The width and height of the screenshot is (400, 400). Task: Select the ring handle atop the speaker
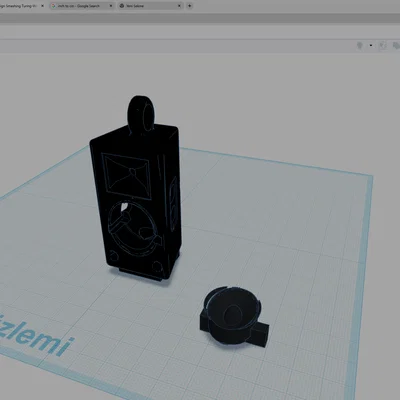(x=141, y=114)
